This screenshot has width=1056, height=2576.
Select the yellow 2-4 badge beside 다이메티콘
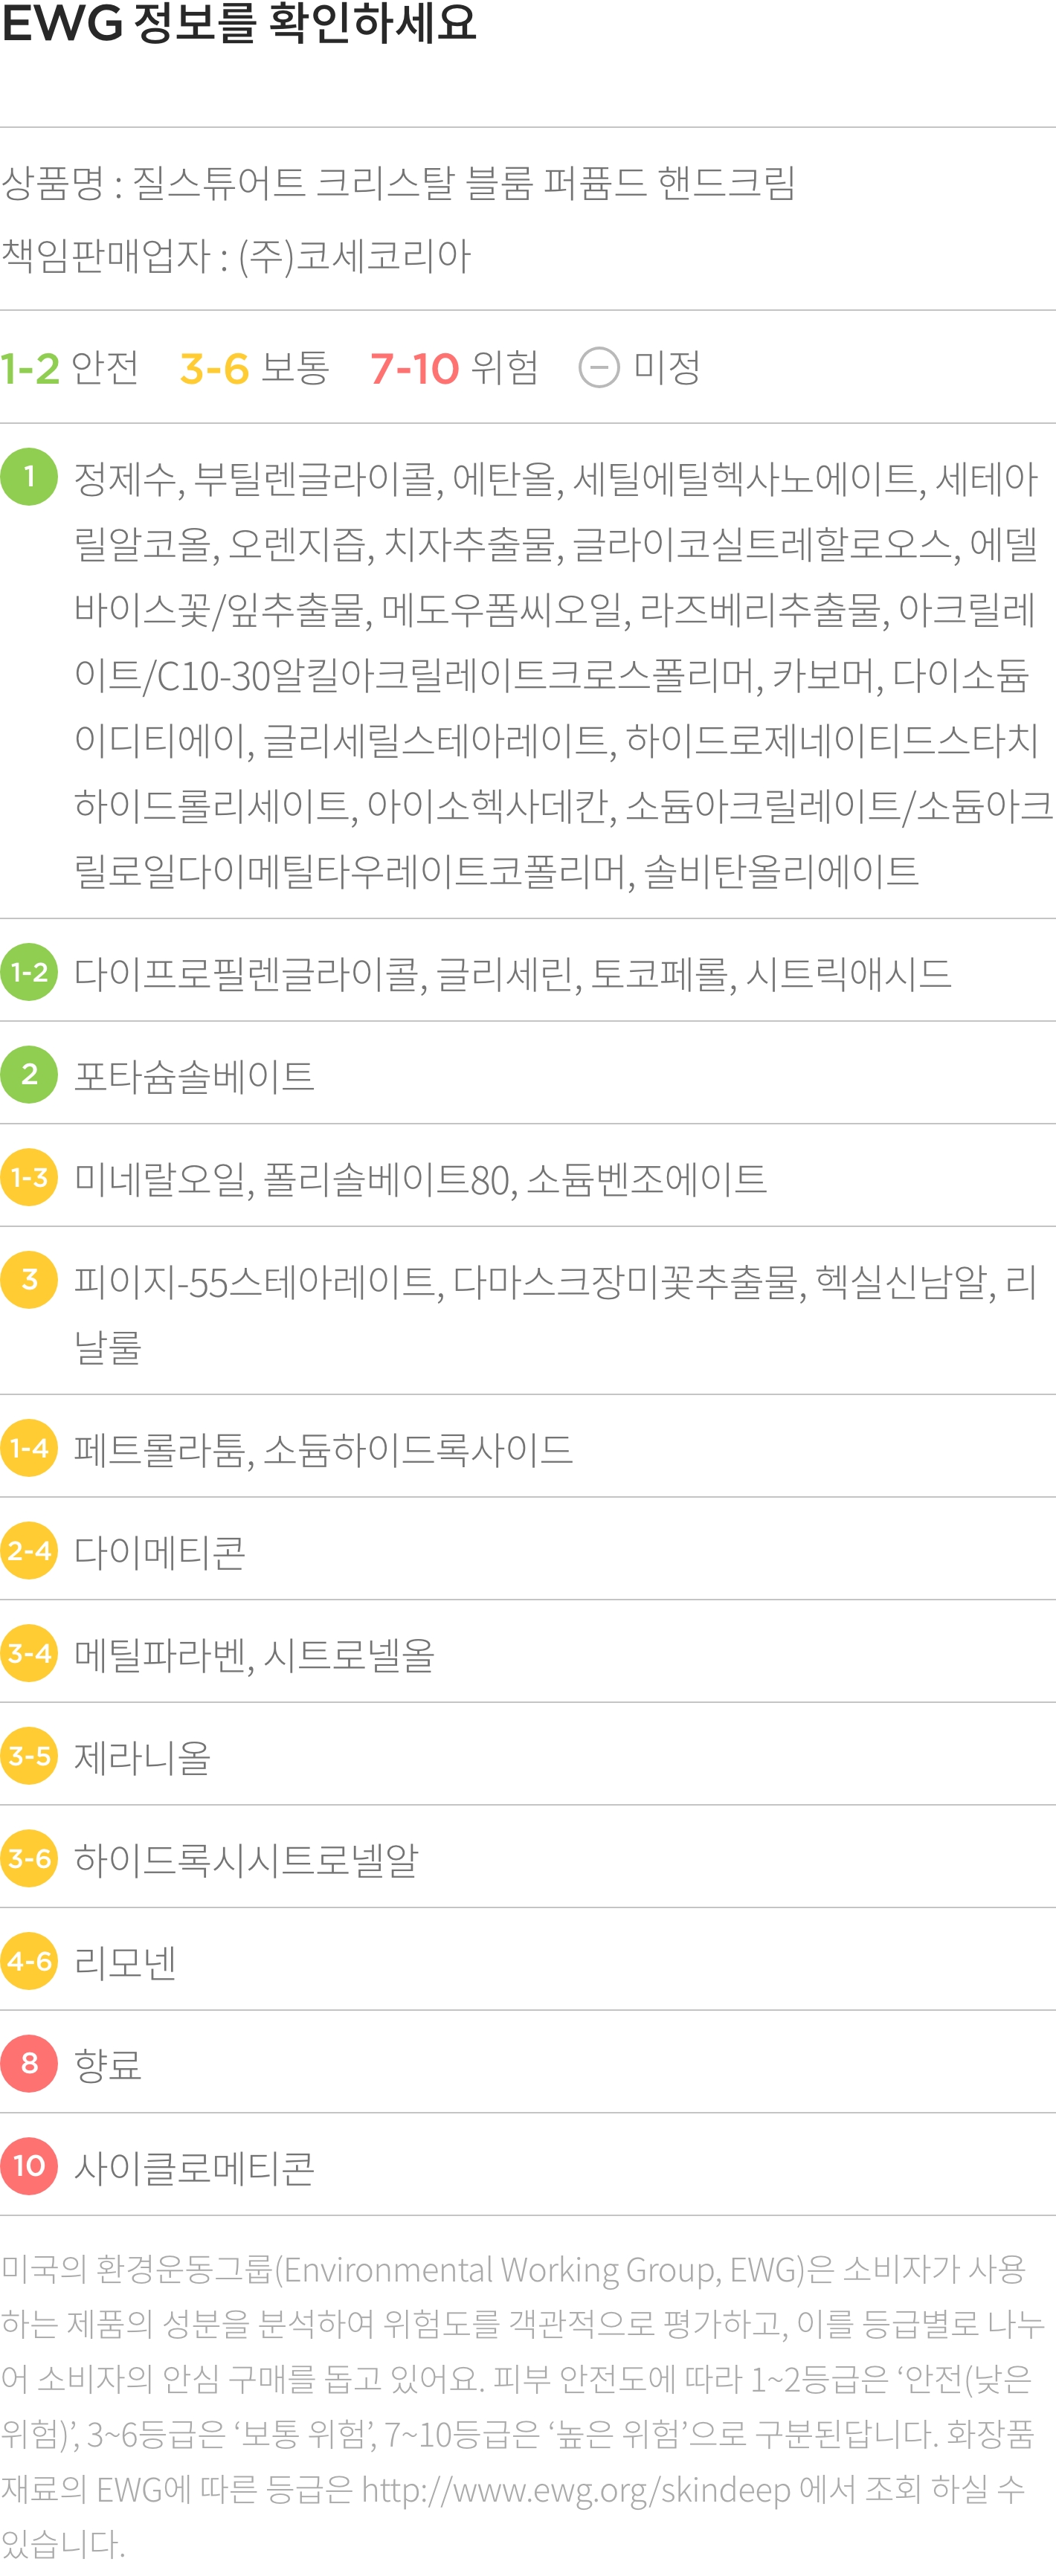[x=29, y=1551]
